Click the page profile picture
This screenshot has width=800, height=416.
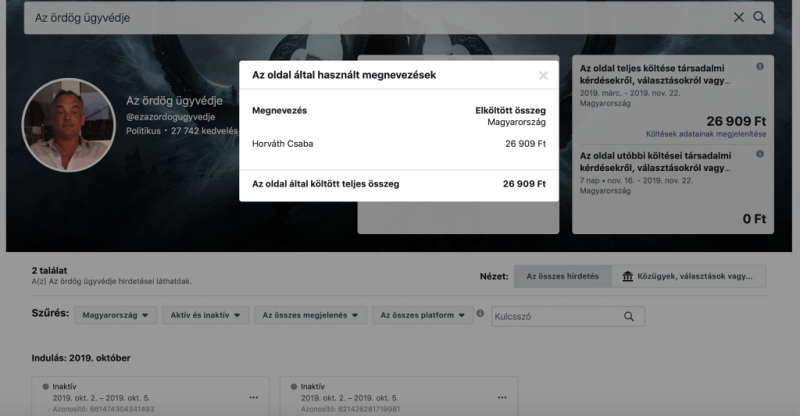click(68, 125)
